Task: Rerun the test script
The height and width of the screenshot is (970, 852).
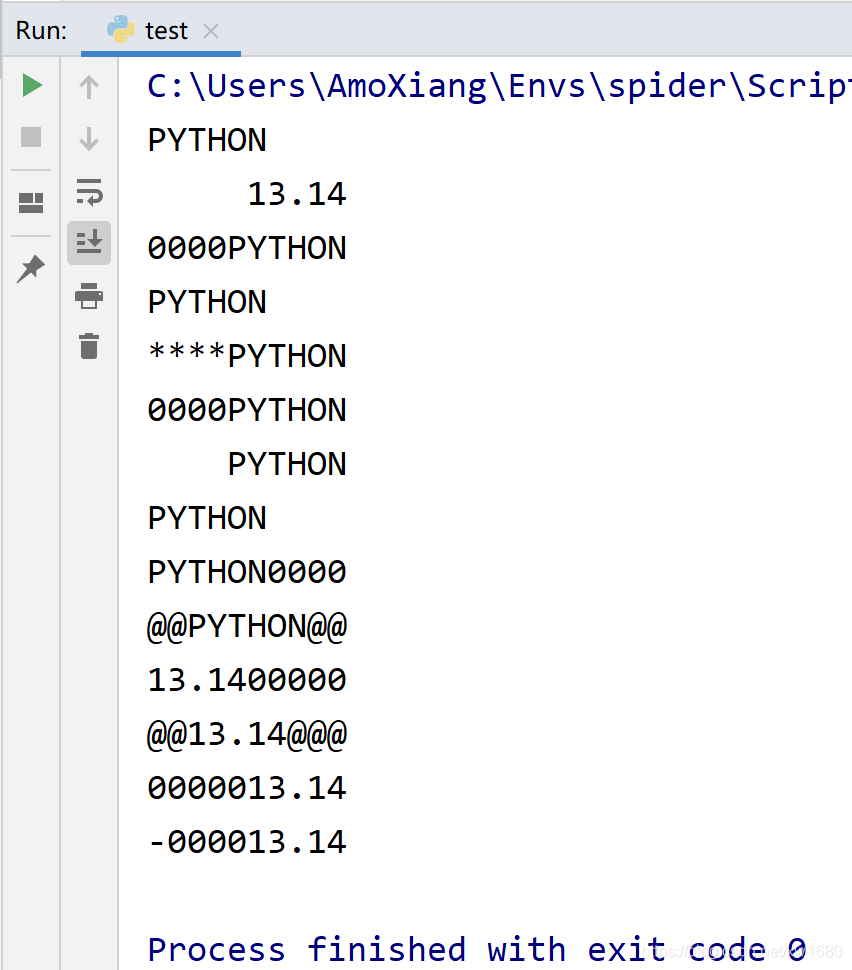Action: click(x=31, y=86)
